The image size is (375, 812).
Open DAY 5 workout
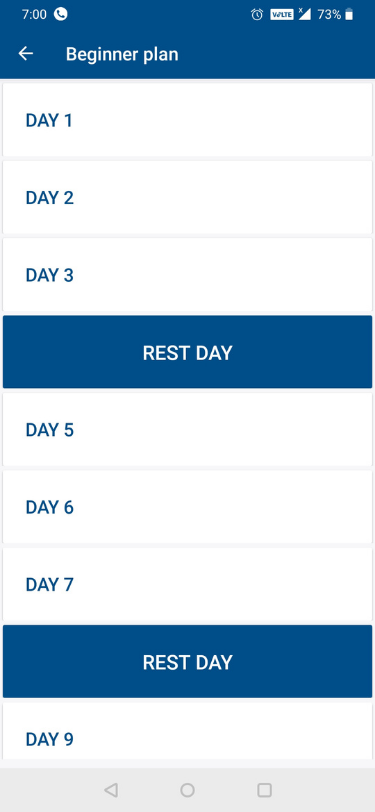(188, 430)
